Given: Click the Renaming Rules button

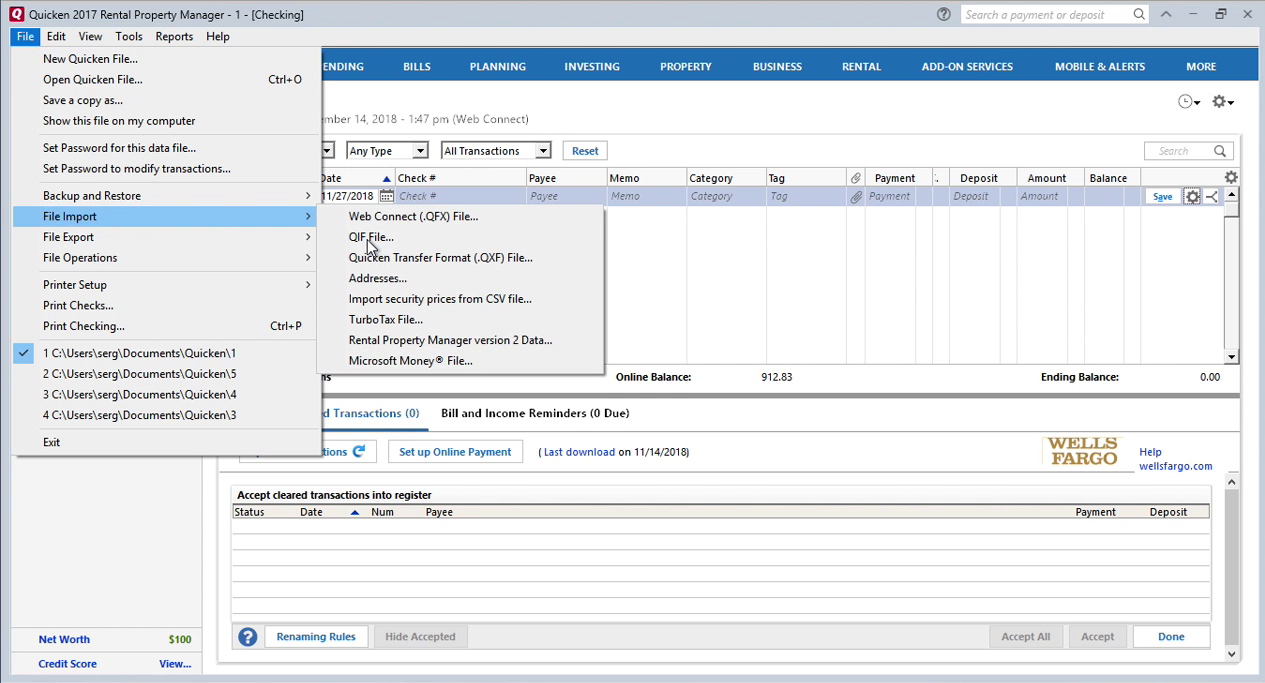Looking at the screenshot, I should (x=316, y=636).
